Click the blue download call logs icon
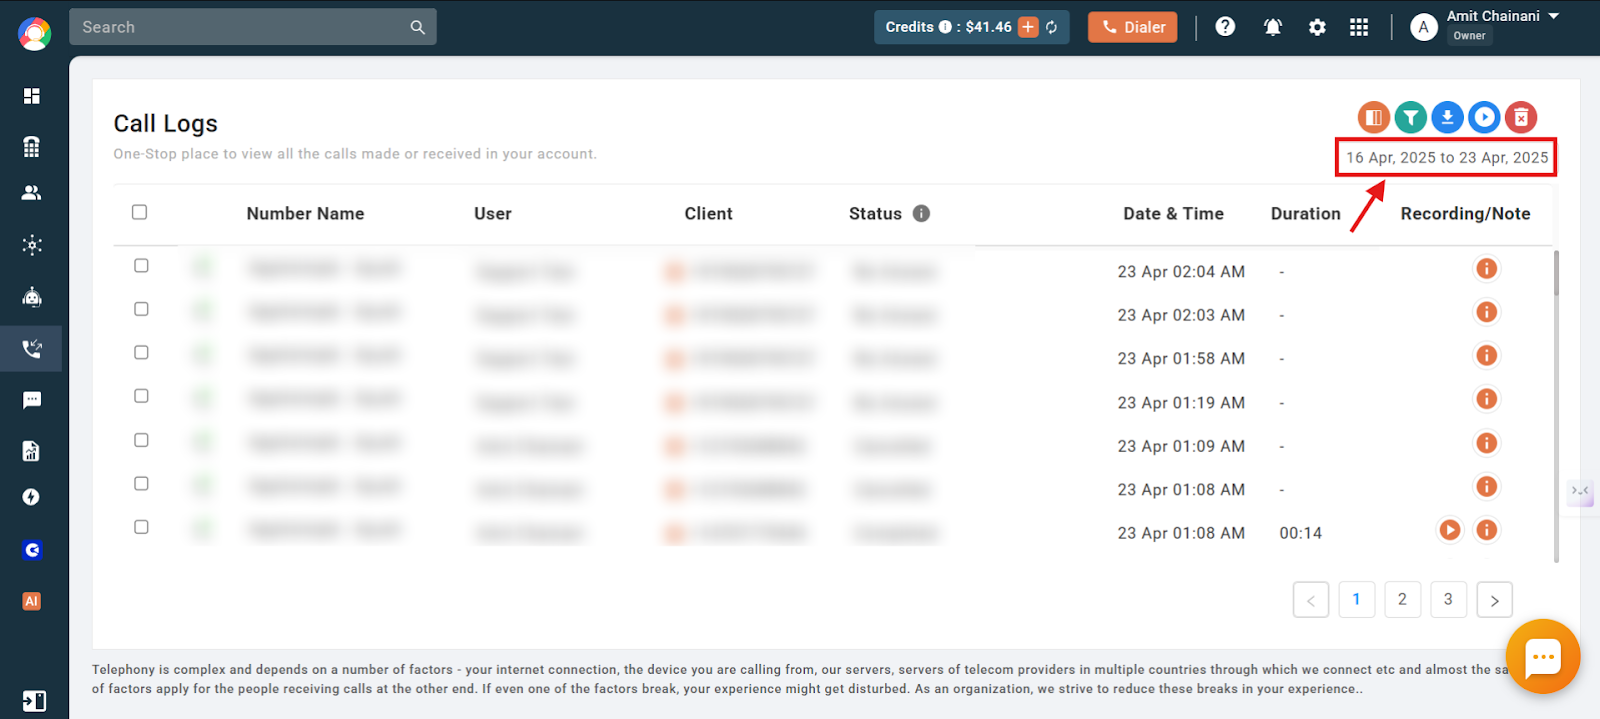 pos(1447,117)
